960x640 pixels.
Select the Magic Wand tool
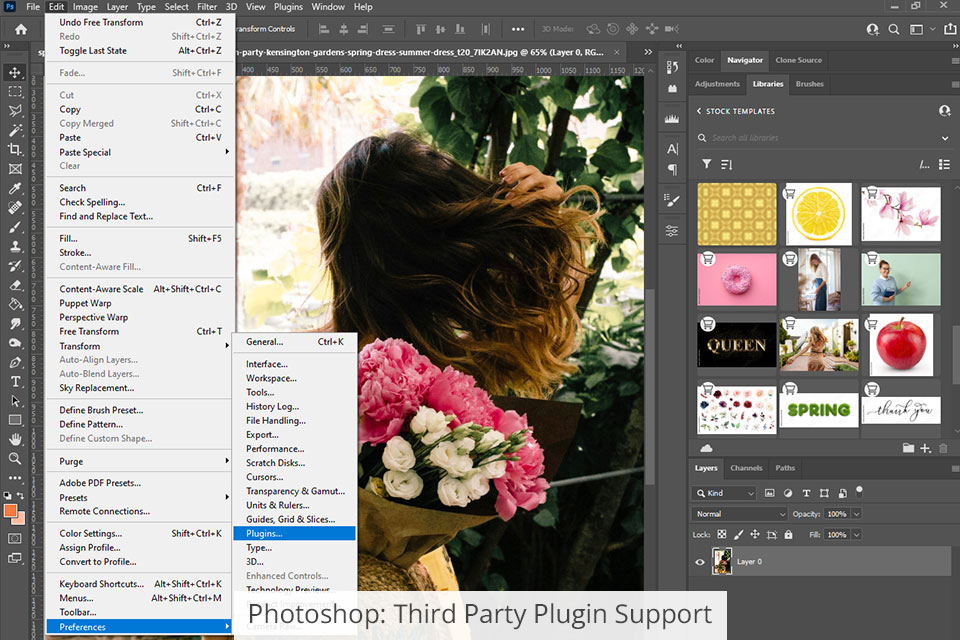[15, 130]
